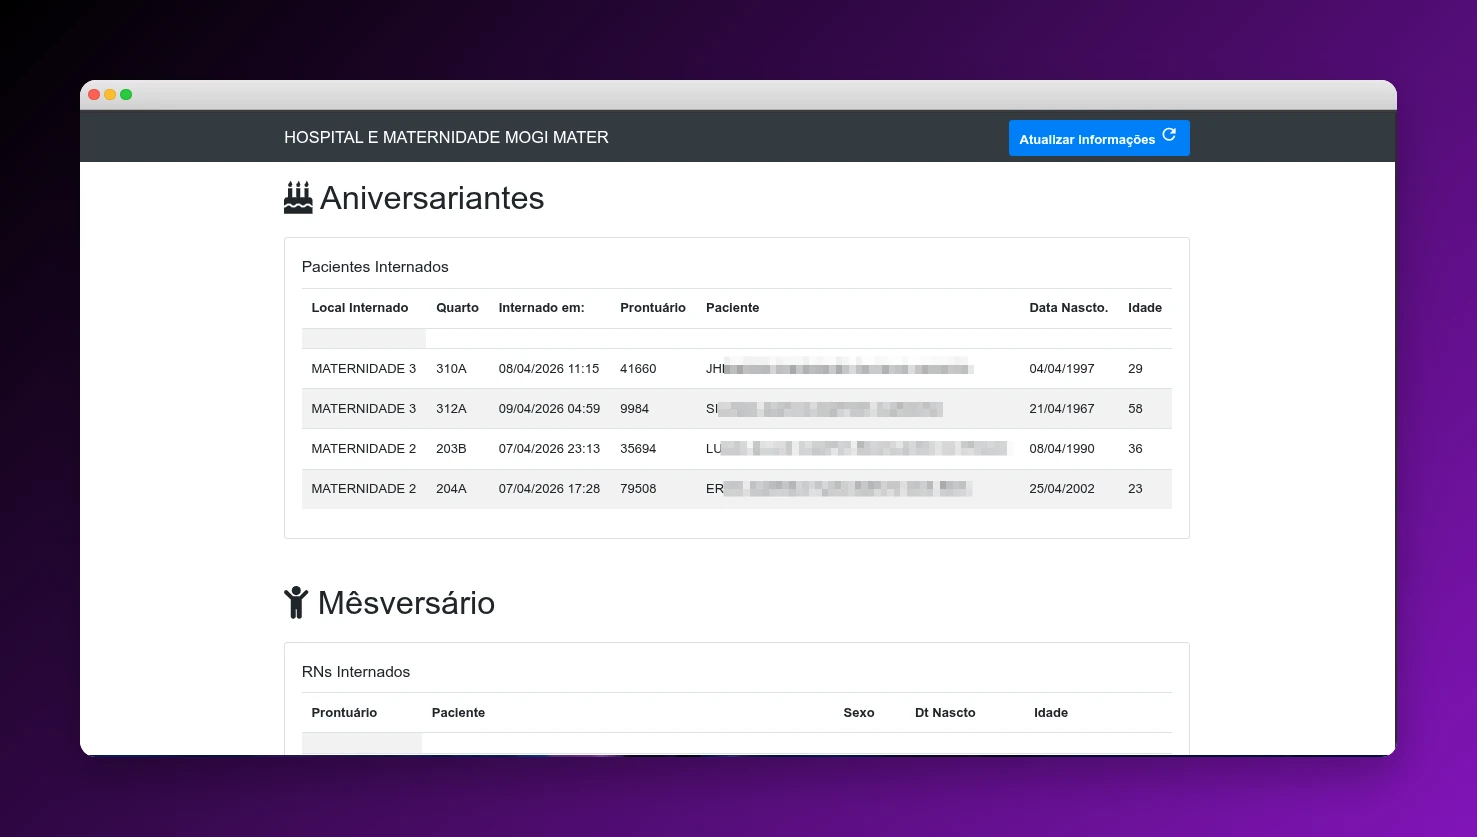Click room cell 203B

tap(451, 449)
